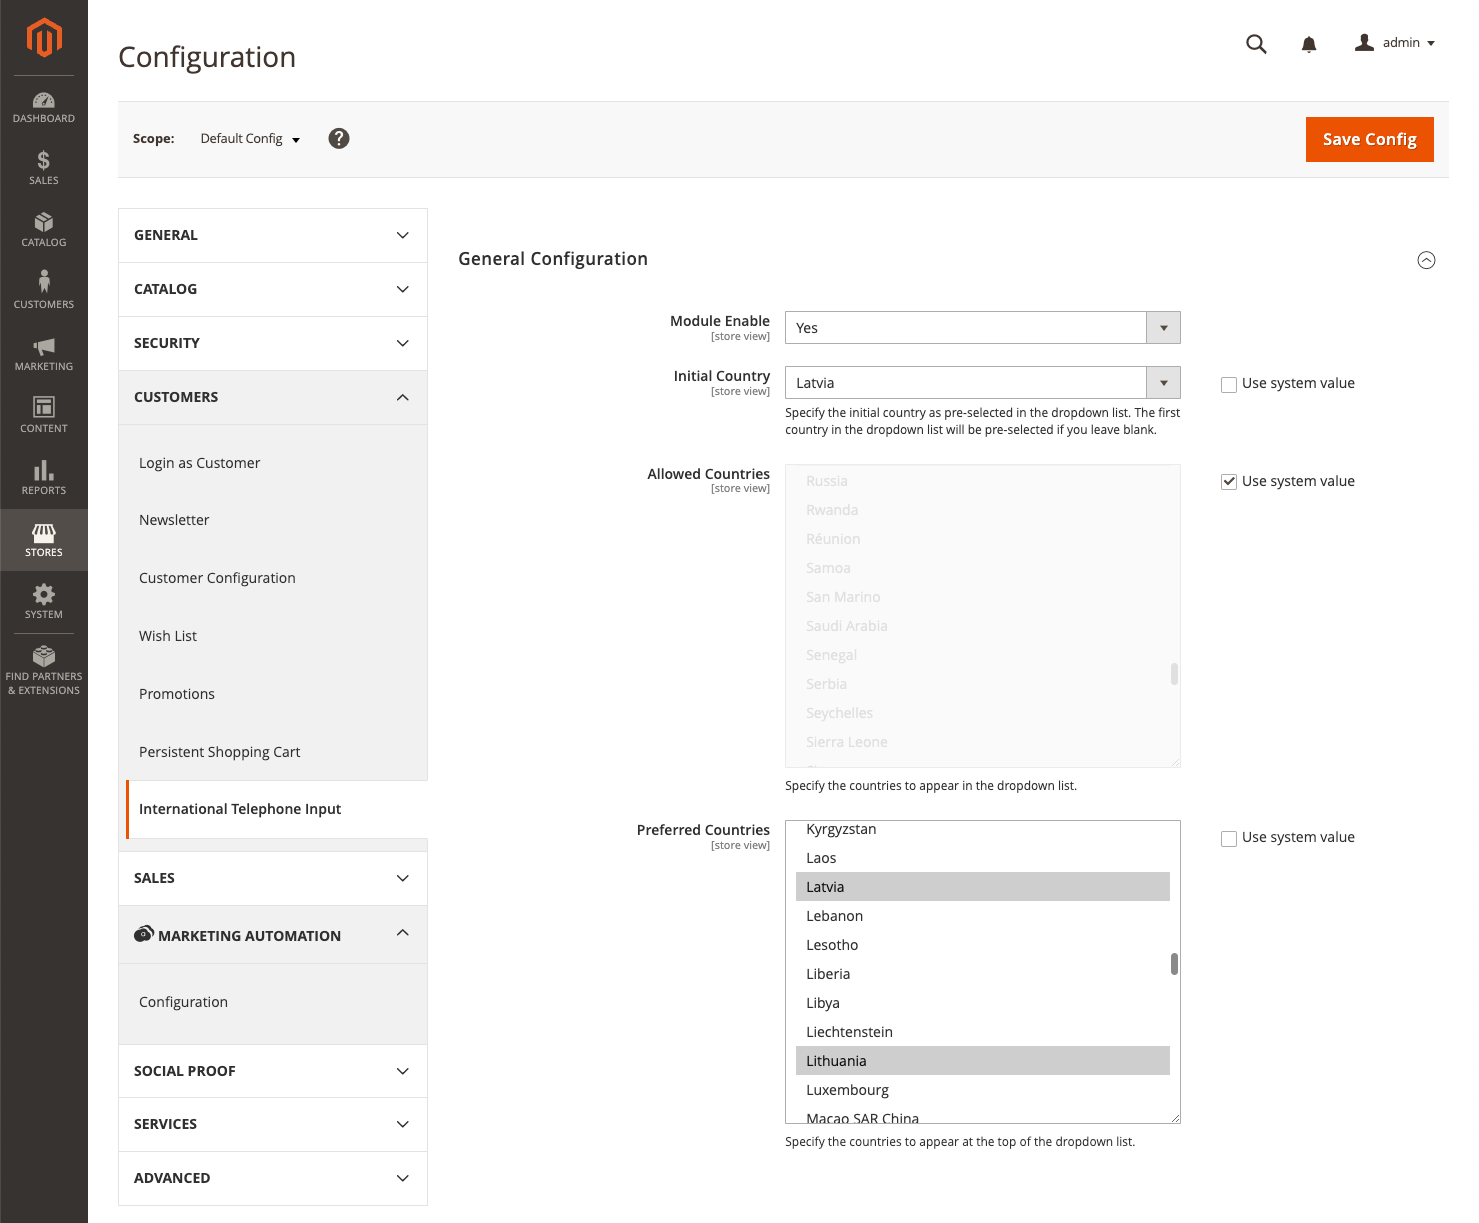This screenshot has height=1223, width=1479.
Task: Open the admin account menu
Action: tap(1395, 43)
